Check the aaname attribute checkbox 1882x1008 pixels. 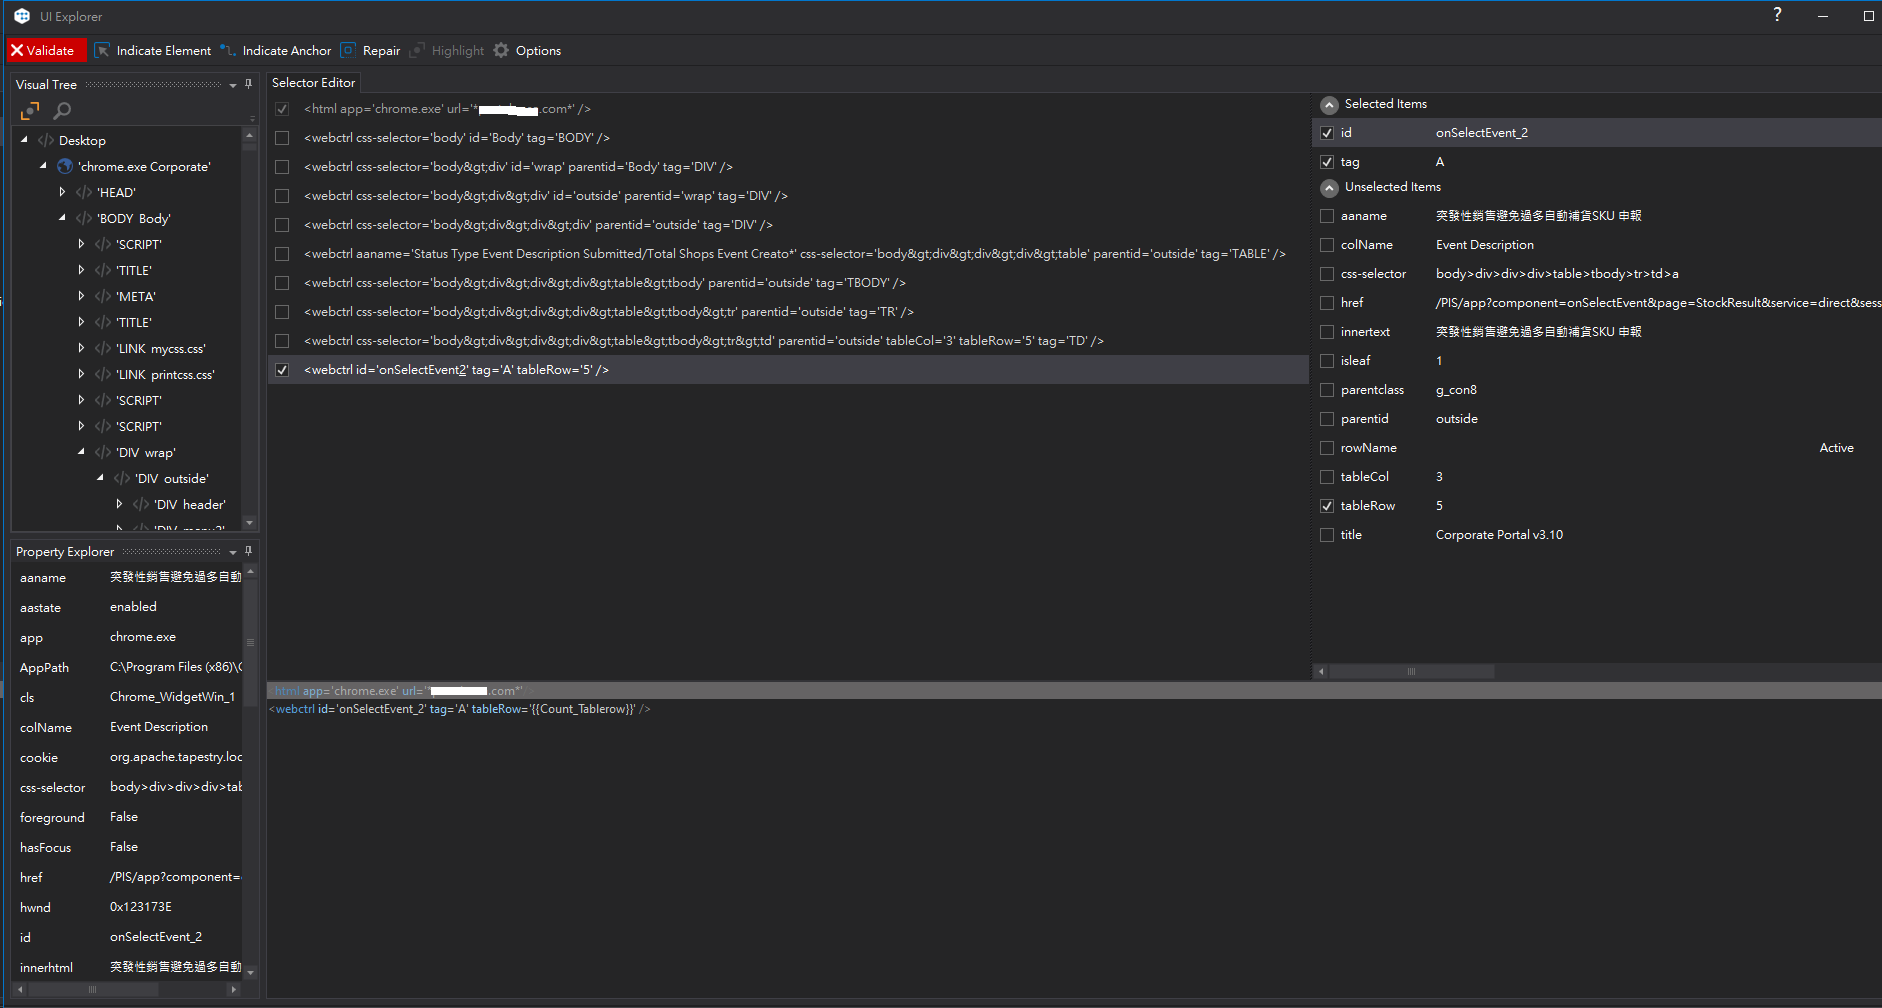(x=1327, y=216)
